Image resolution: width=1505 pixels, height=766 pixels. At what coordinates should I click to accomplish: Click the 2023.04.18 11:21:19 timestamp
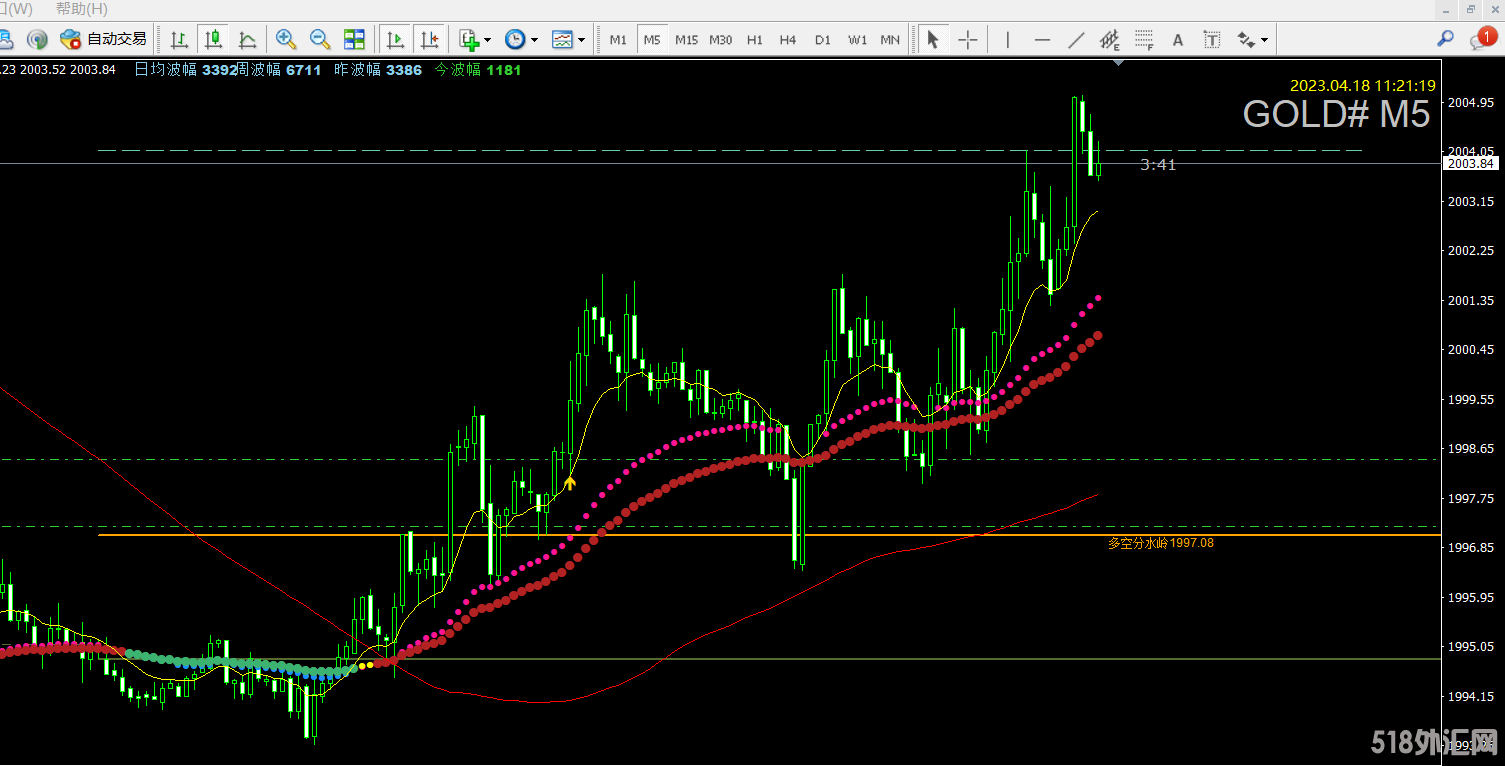(1362, 86)
